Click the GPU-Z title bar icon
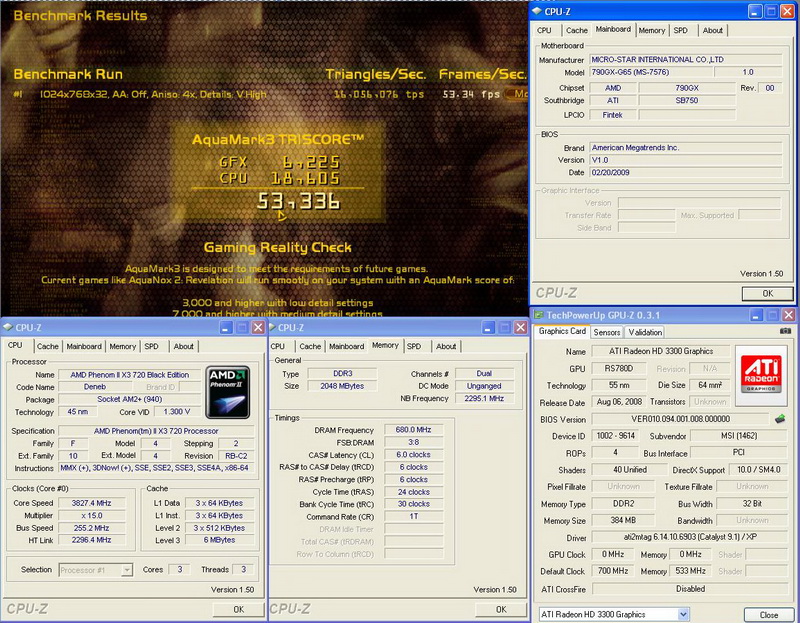800x623 pixels. coord(538,314)
